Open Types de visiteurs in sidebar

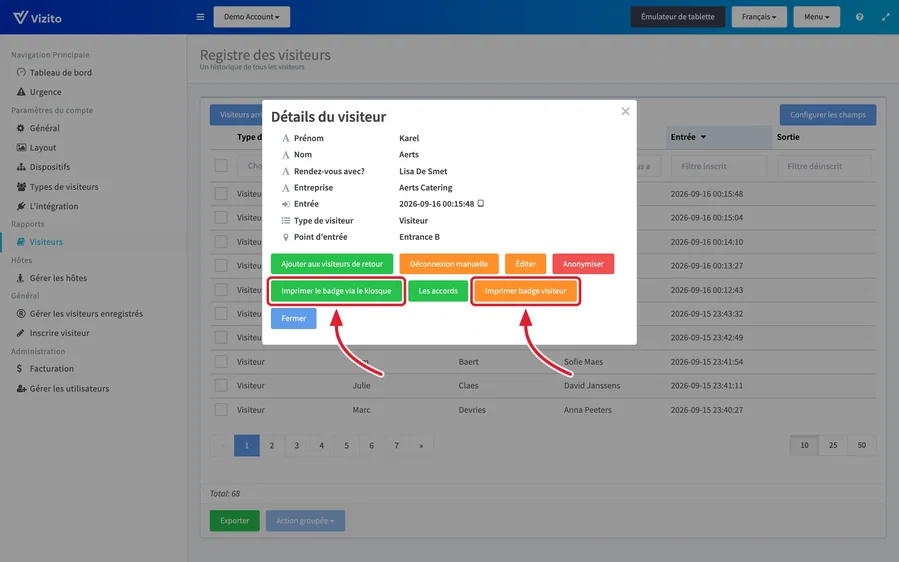64,186
